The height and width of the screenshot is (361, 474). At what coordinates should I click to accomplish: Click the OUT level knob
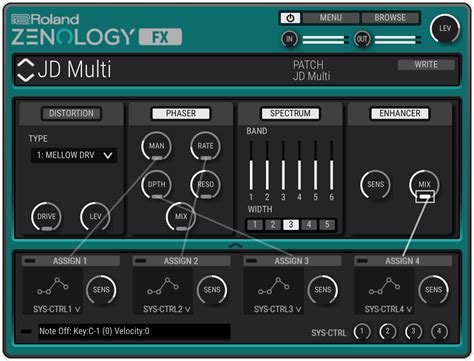[362, 39]
